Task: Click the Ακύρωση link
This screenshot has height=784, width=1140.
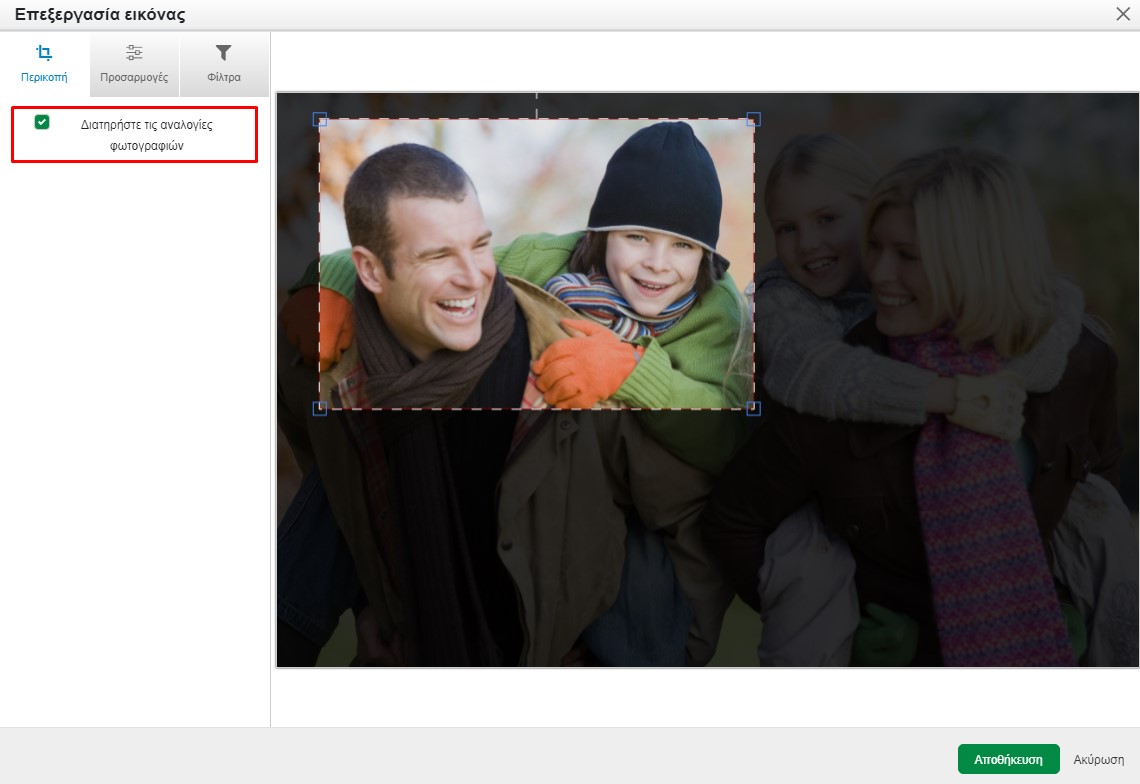Action: click(1098, 760)
